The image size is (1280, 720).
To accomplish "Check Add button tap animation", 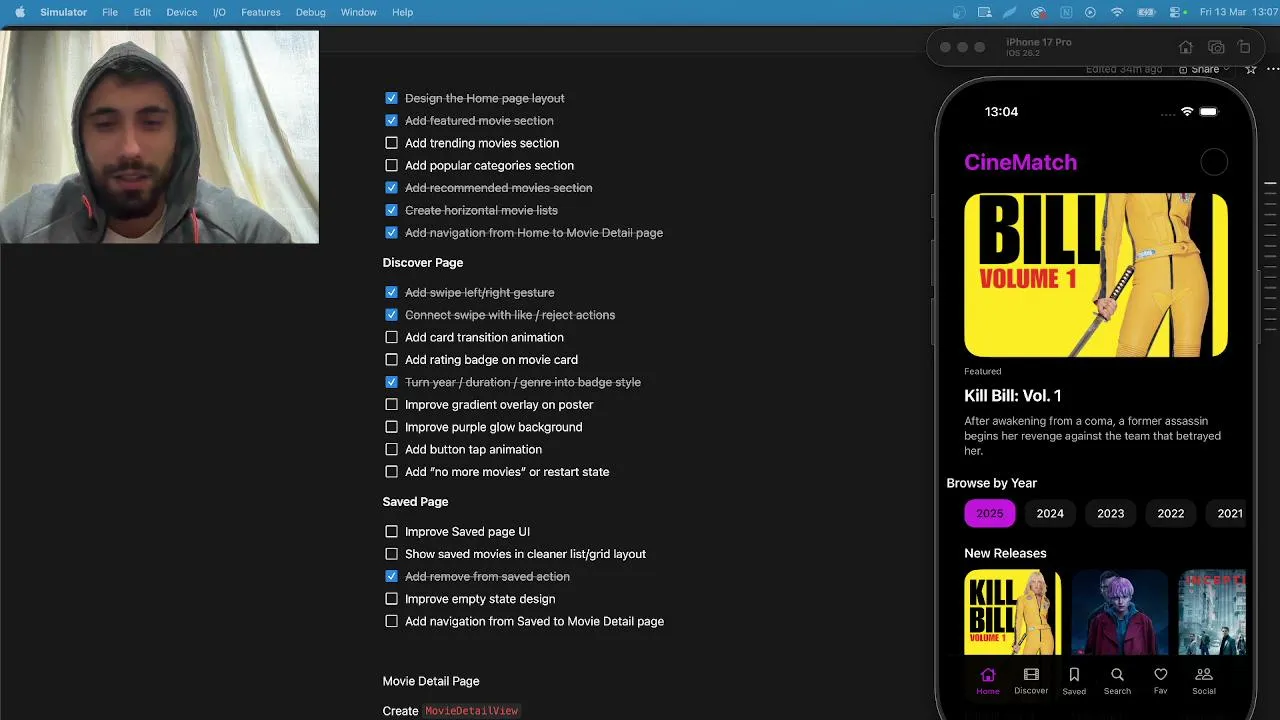I will [x=391, y=449].
